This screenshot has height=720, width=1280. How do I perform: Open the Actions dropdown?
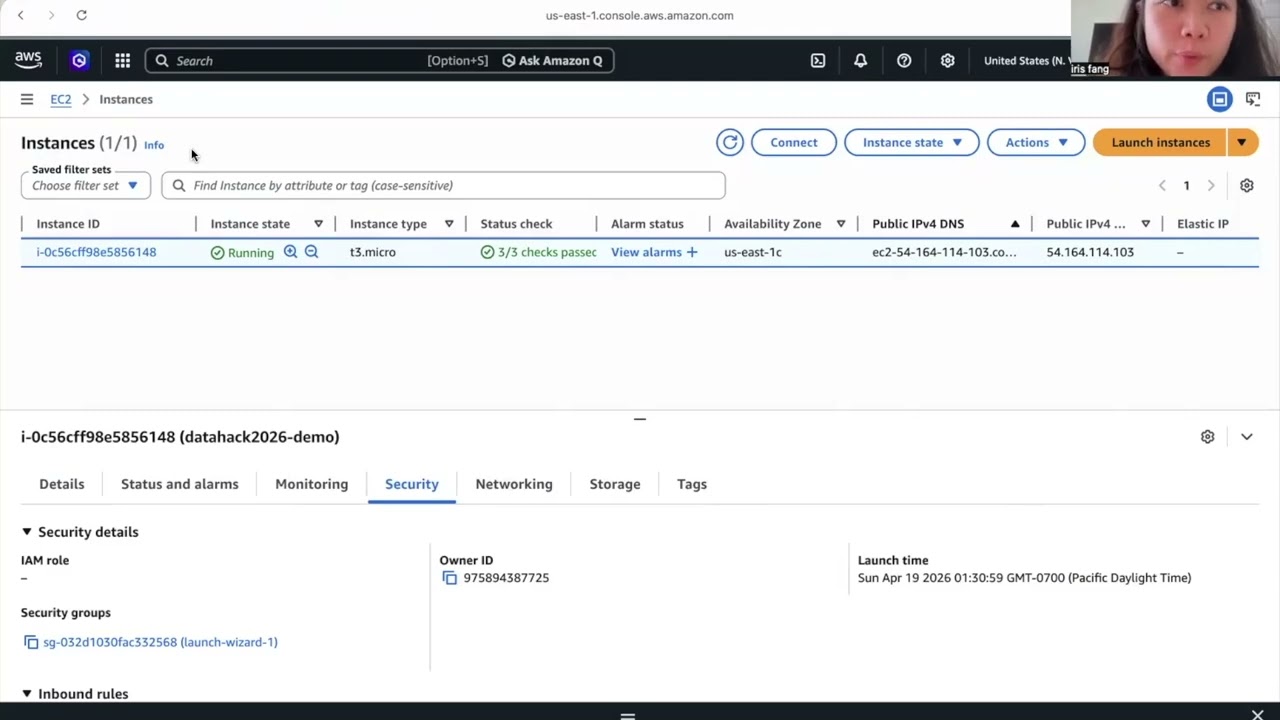click(x=1036, y=142)
